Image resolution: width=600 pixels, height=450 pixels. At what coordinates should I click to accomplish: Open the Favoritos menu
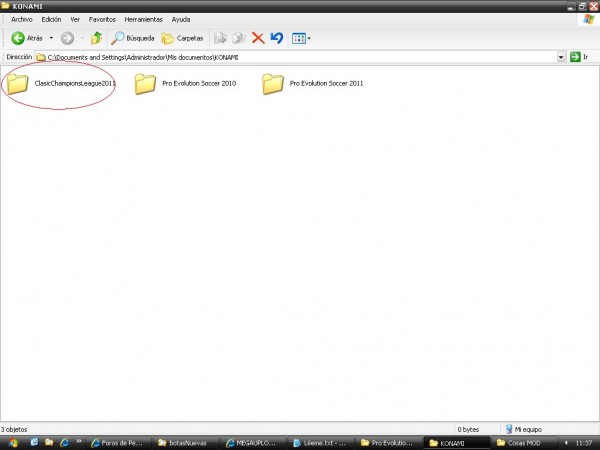[x=102, y=19]
